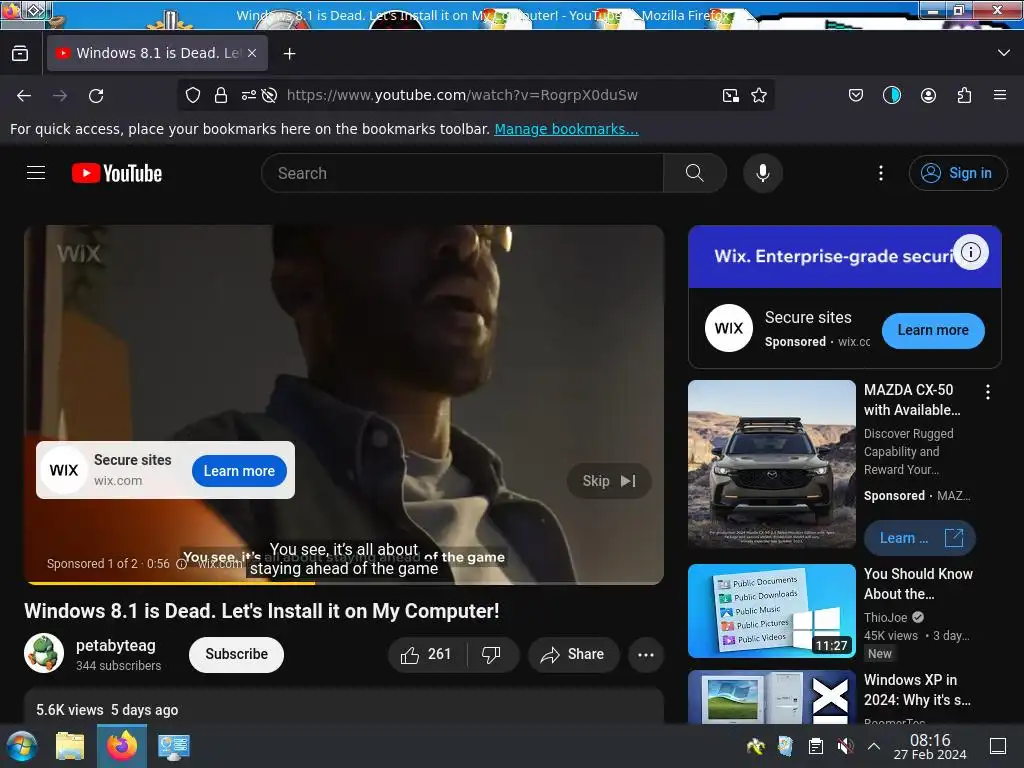
Task: Click the Learn button on the Mazda ad
Action: tap(920, 538)
